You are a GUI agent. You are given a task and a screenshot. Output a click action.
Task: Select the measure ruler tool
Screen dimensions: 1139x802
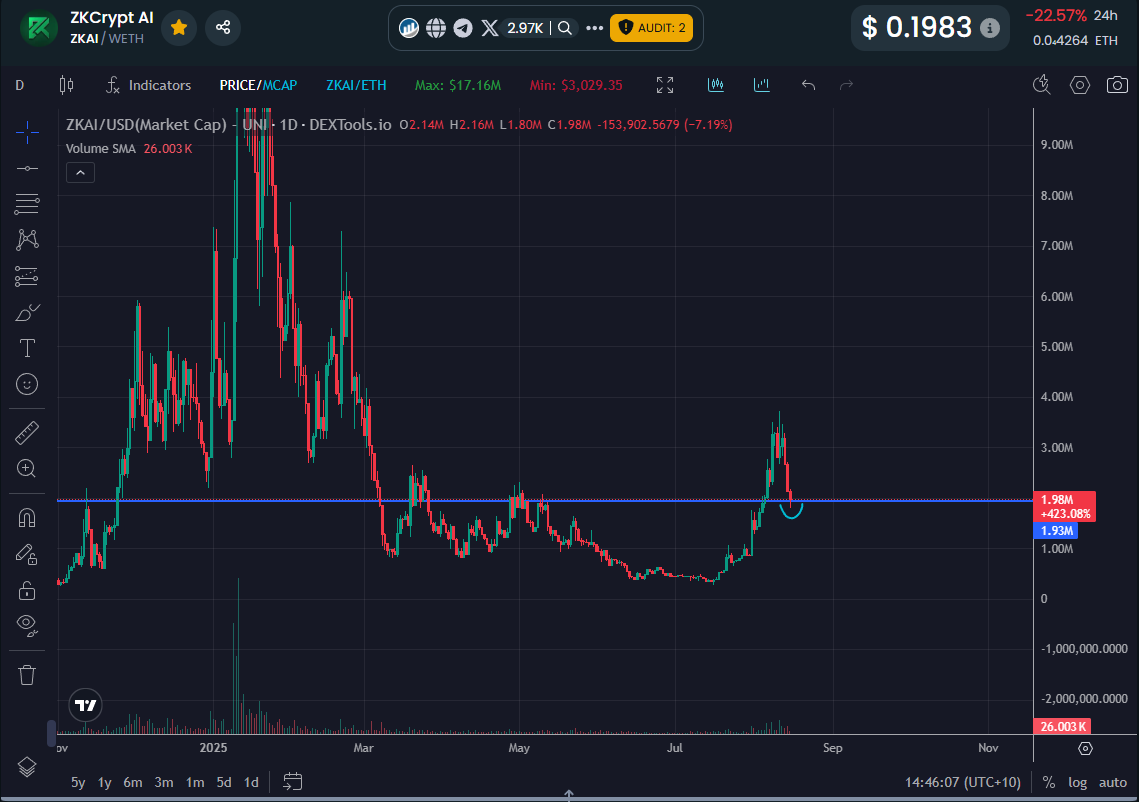[26, 431]
